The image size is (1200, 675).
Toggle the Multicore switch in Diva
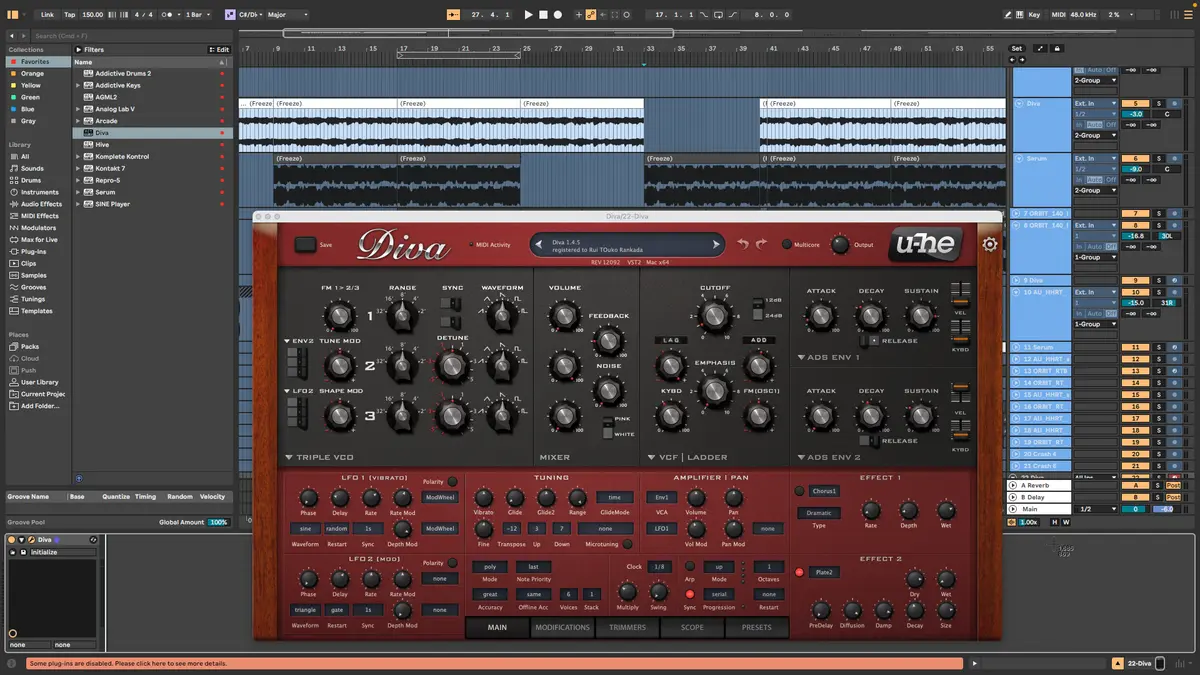[787, 244]
